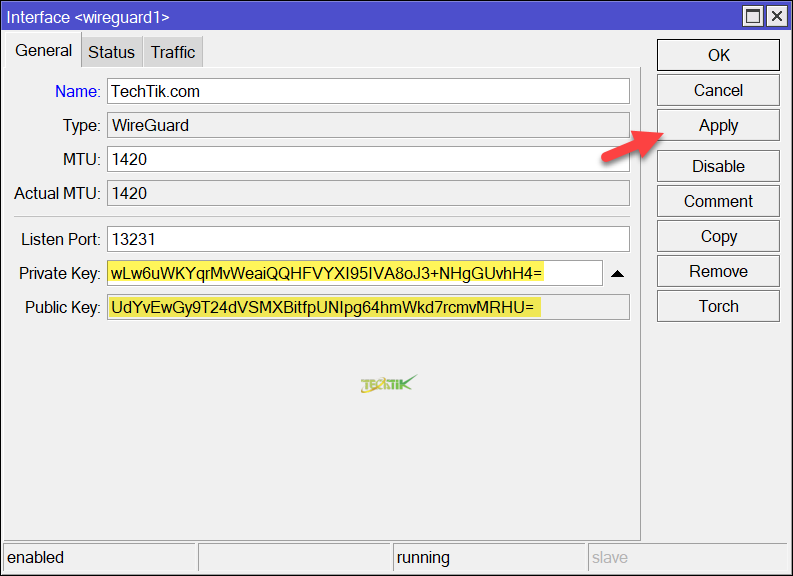Click the Actual MTU field
Viewport: 793px width, 576px height.
[x=368, y=193]
